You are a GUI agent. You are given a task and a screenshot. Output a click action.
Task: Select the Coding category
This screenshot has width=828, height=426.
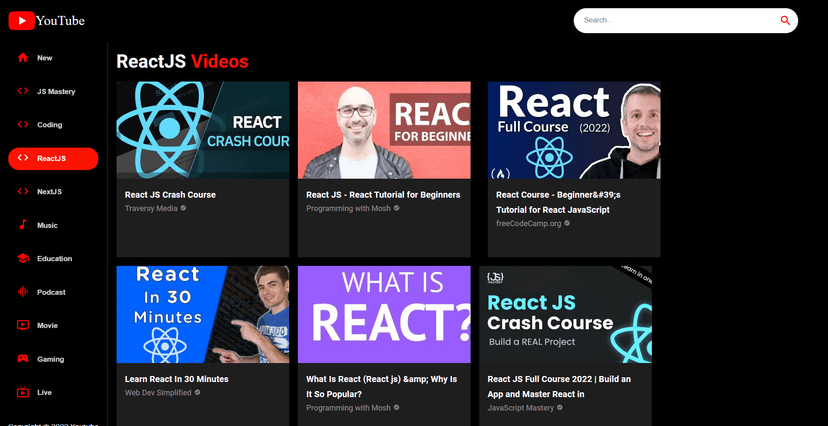53,125
